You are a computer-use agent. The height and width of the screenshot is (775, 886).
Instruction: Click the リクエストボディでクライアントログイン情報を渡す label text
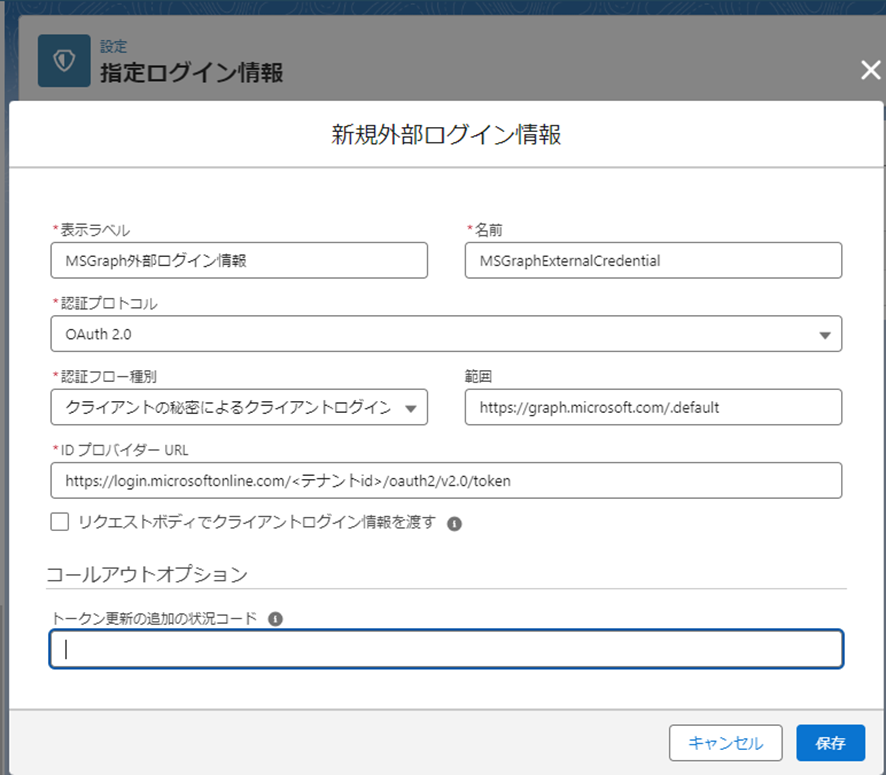(x=257, y=522)
